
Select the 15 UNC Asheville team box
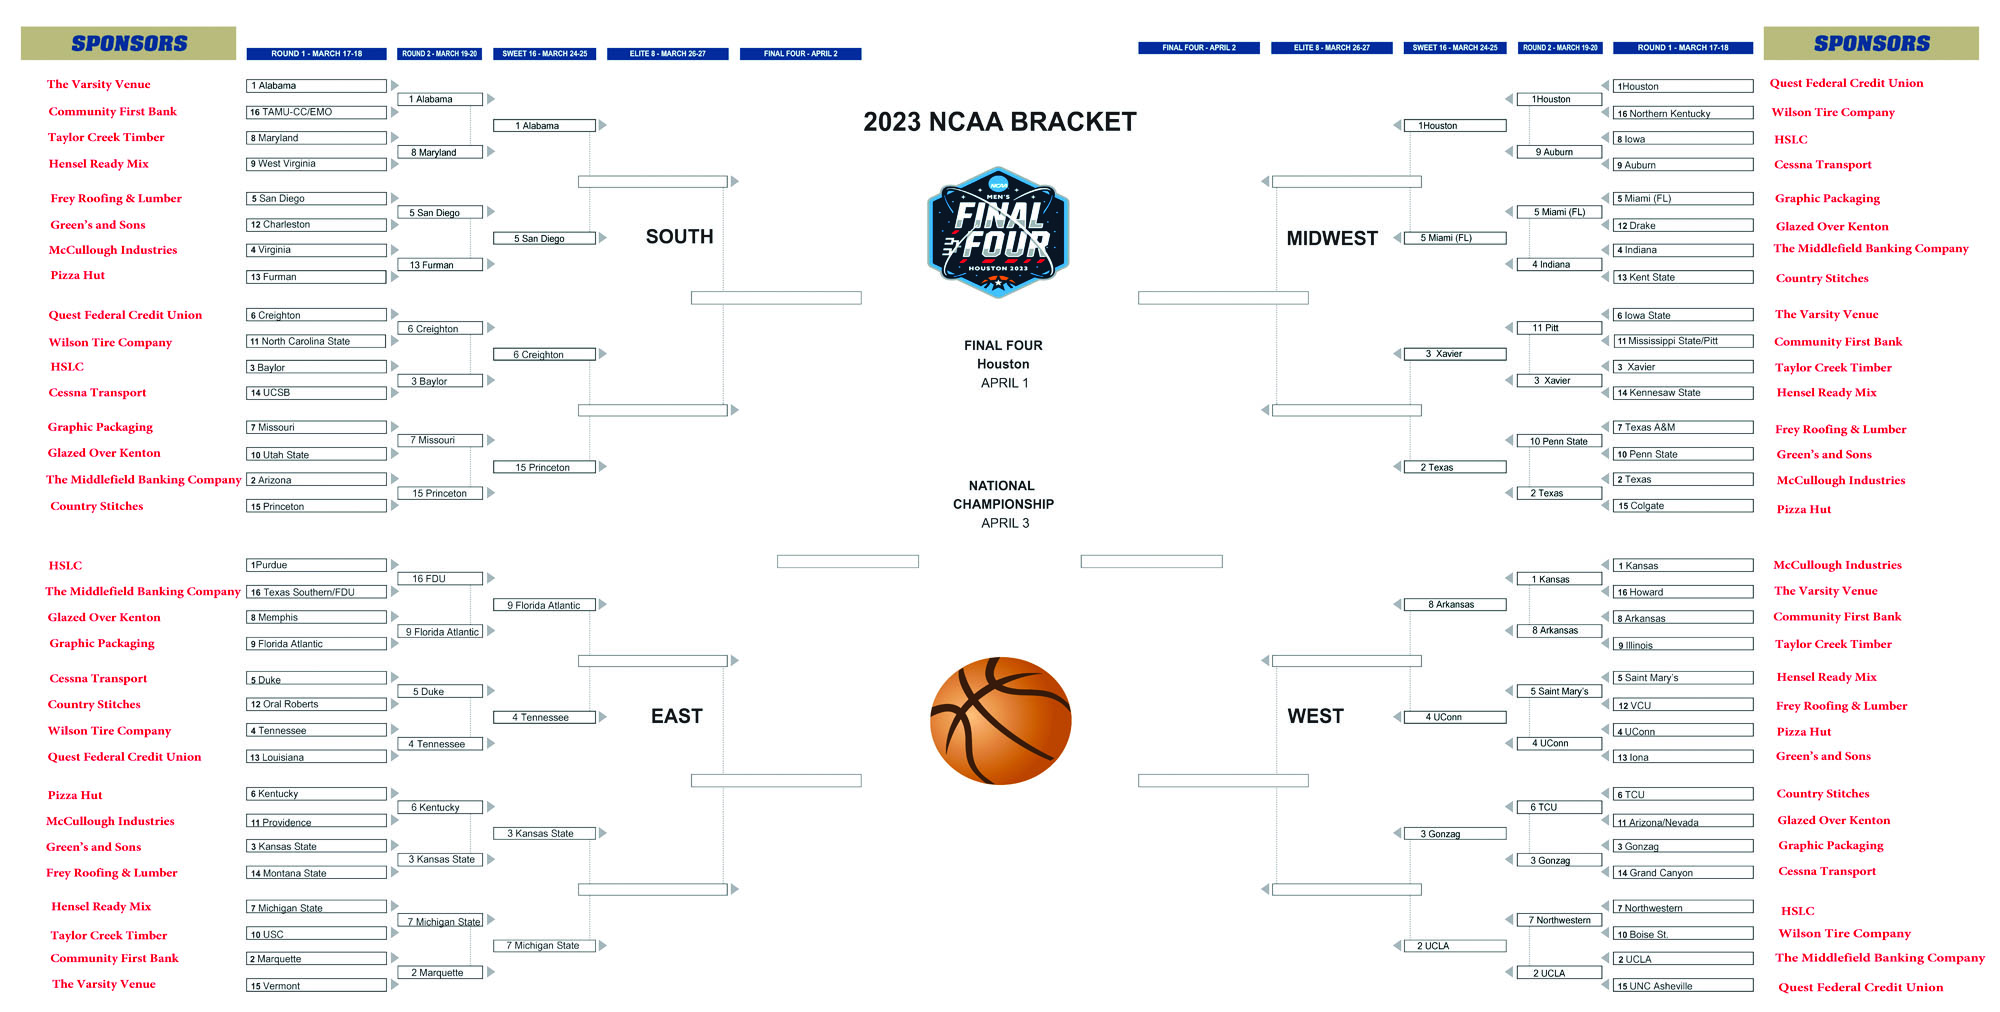pos(1683,986)
